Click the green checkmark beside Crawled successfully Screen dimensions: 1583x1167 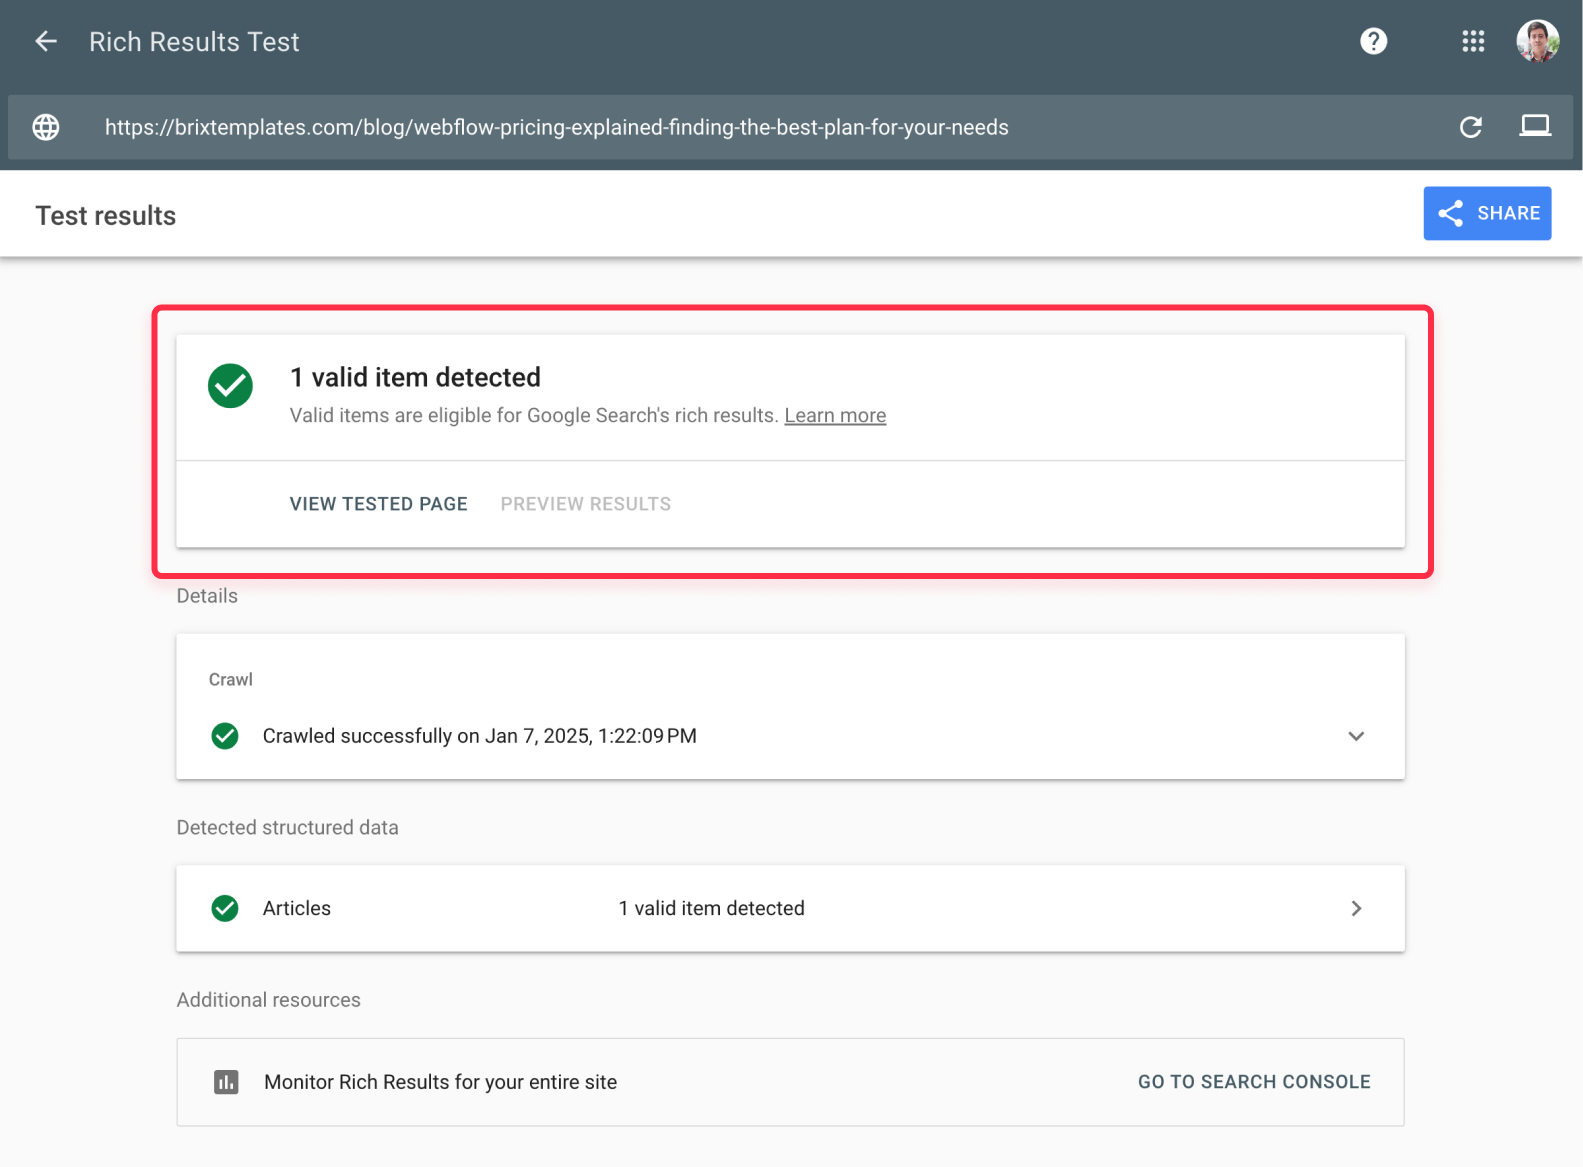[225, 736]
